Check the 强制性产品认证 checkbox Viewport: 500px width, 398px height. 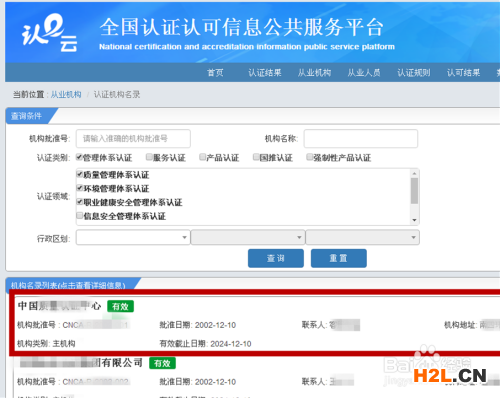coord(310,157)
